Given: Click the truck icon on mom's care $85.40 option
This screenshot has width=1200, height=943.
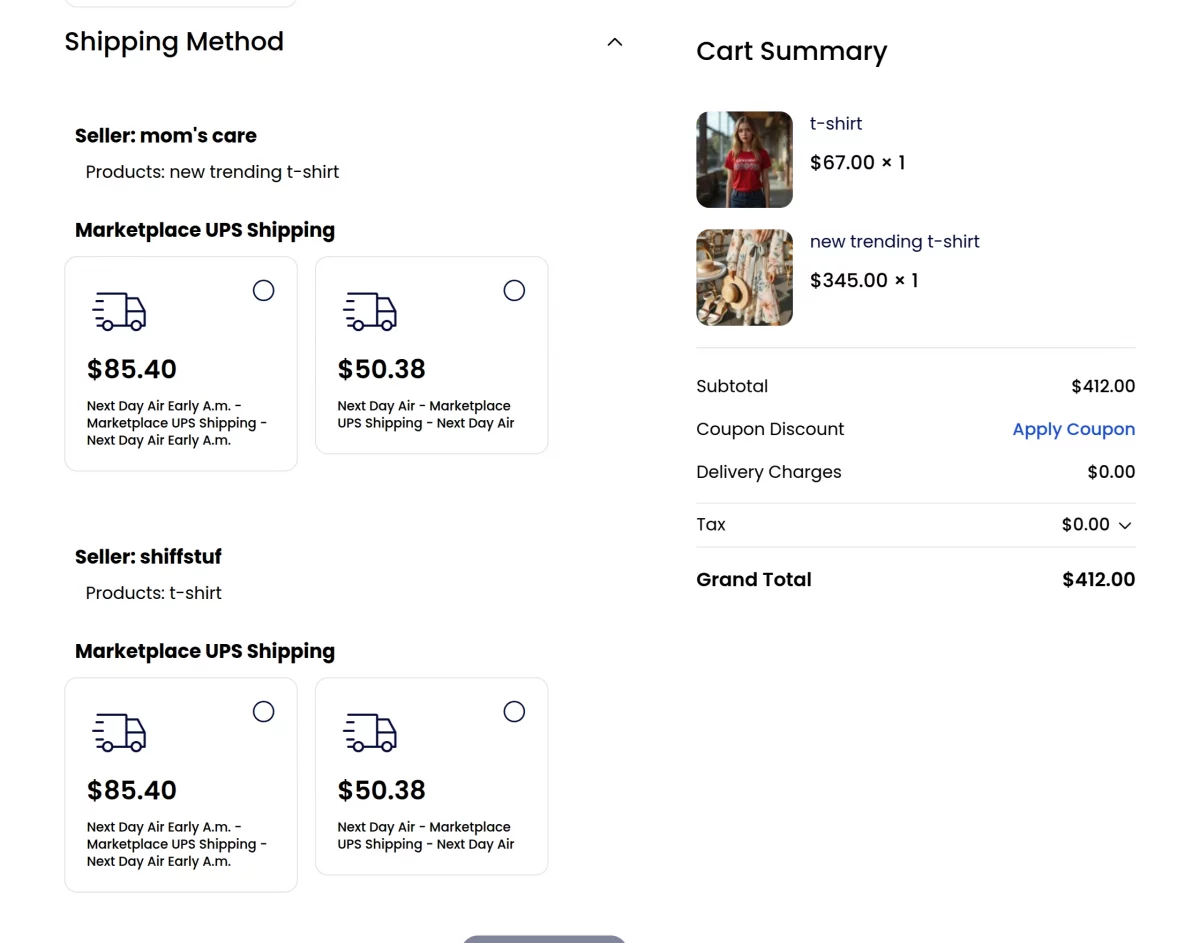Looking at the screenshot, I should pos(119,311).
